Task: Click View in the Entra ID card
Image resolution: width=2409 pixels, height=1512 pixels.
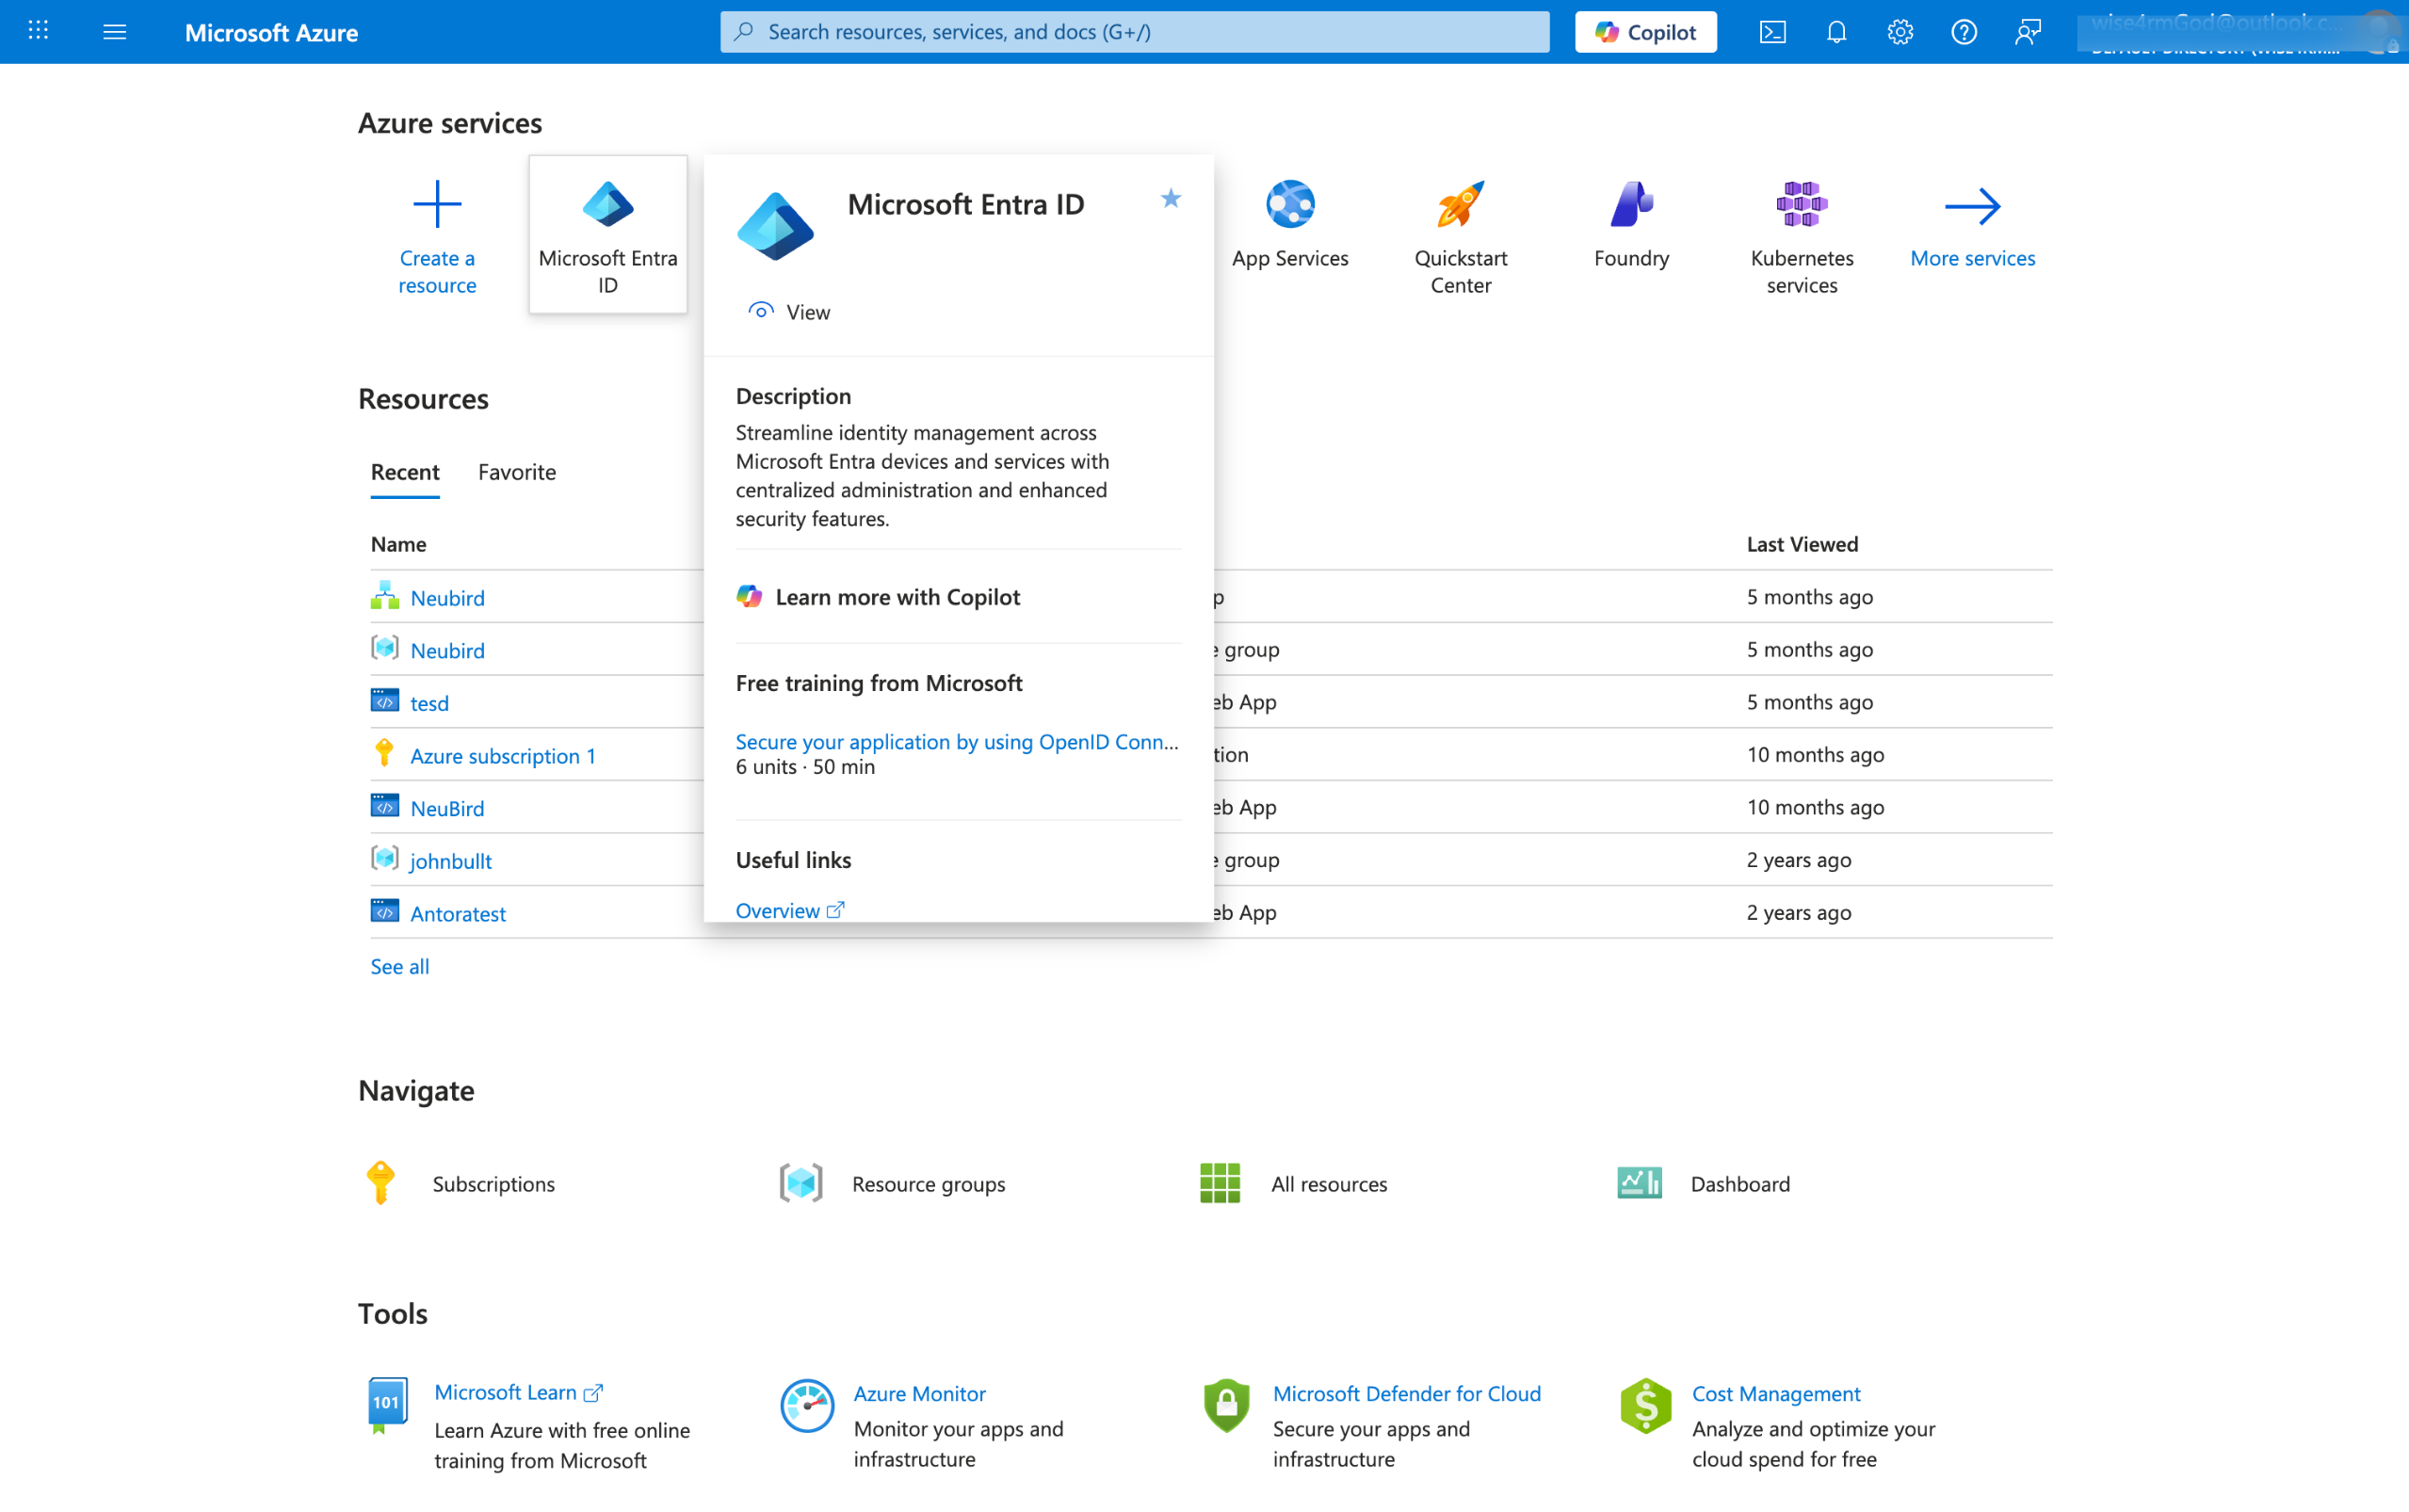Action: point(790,312)
